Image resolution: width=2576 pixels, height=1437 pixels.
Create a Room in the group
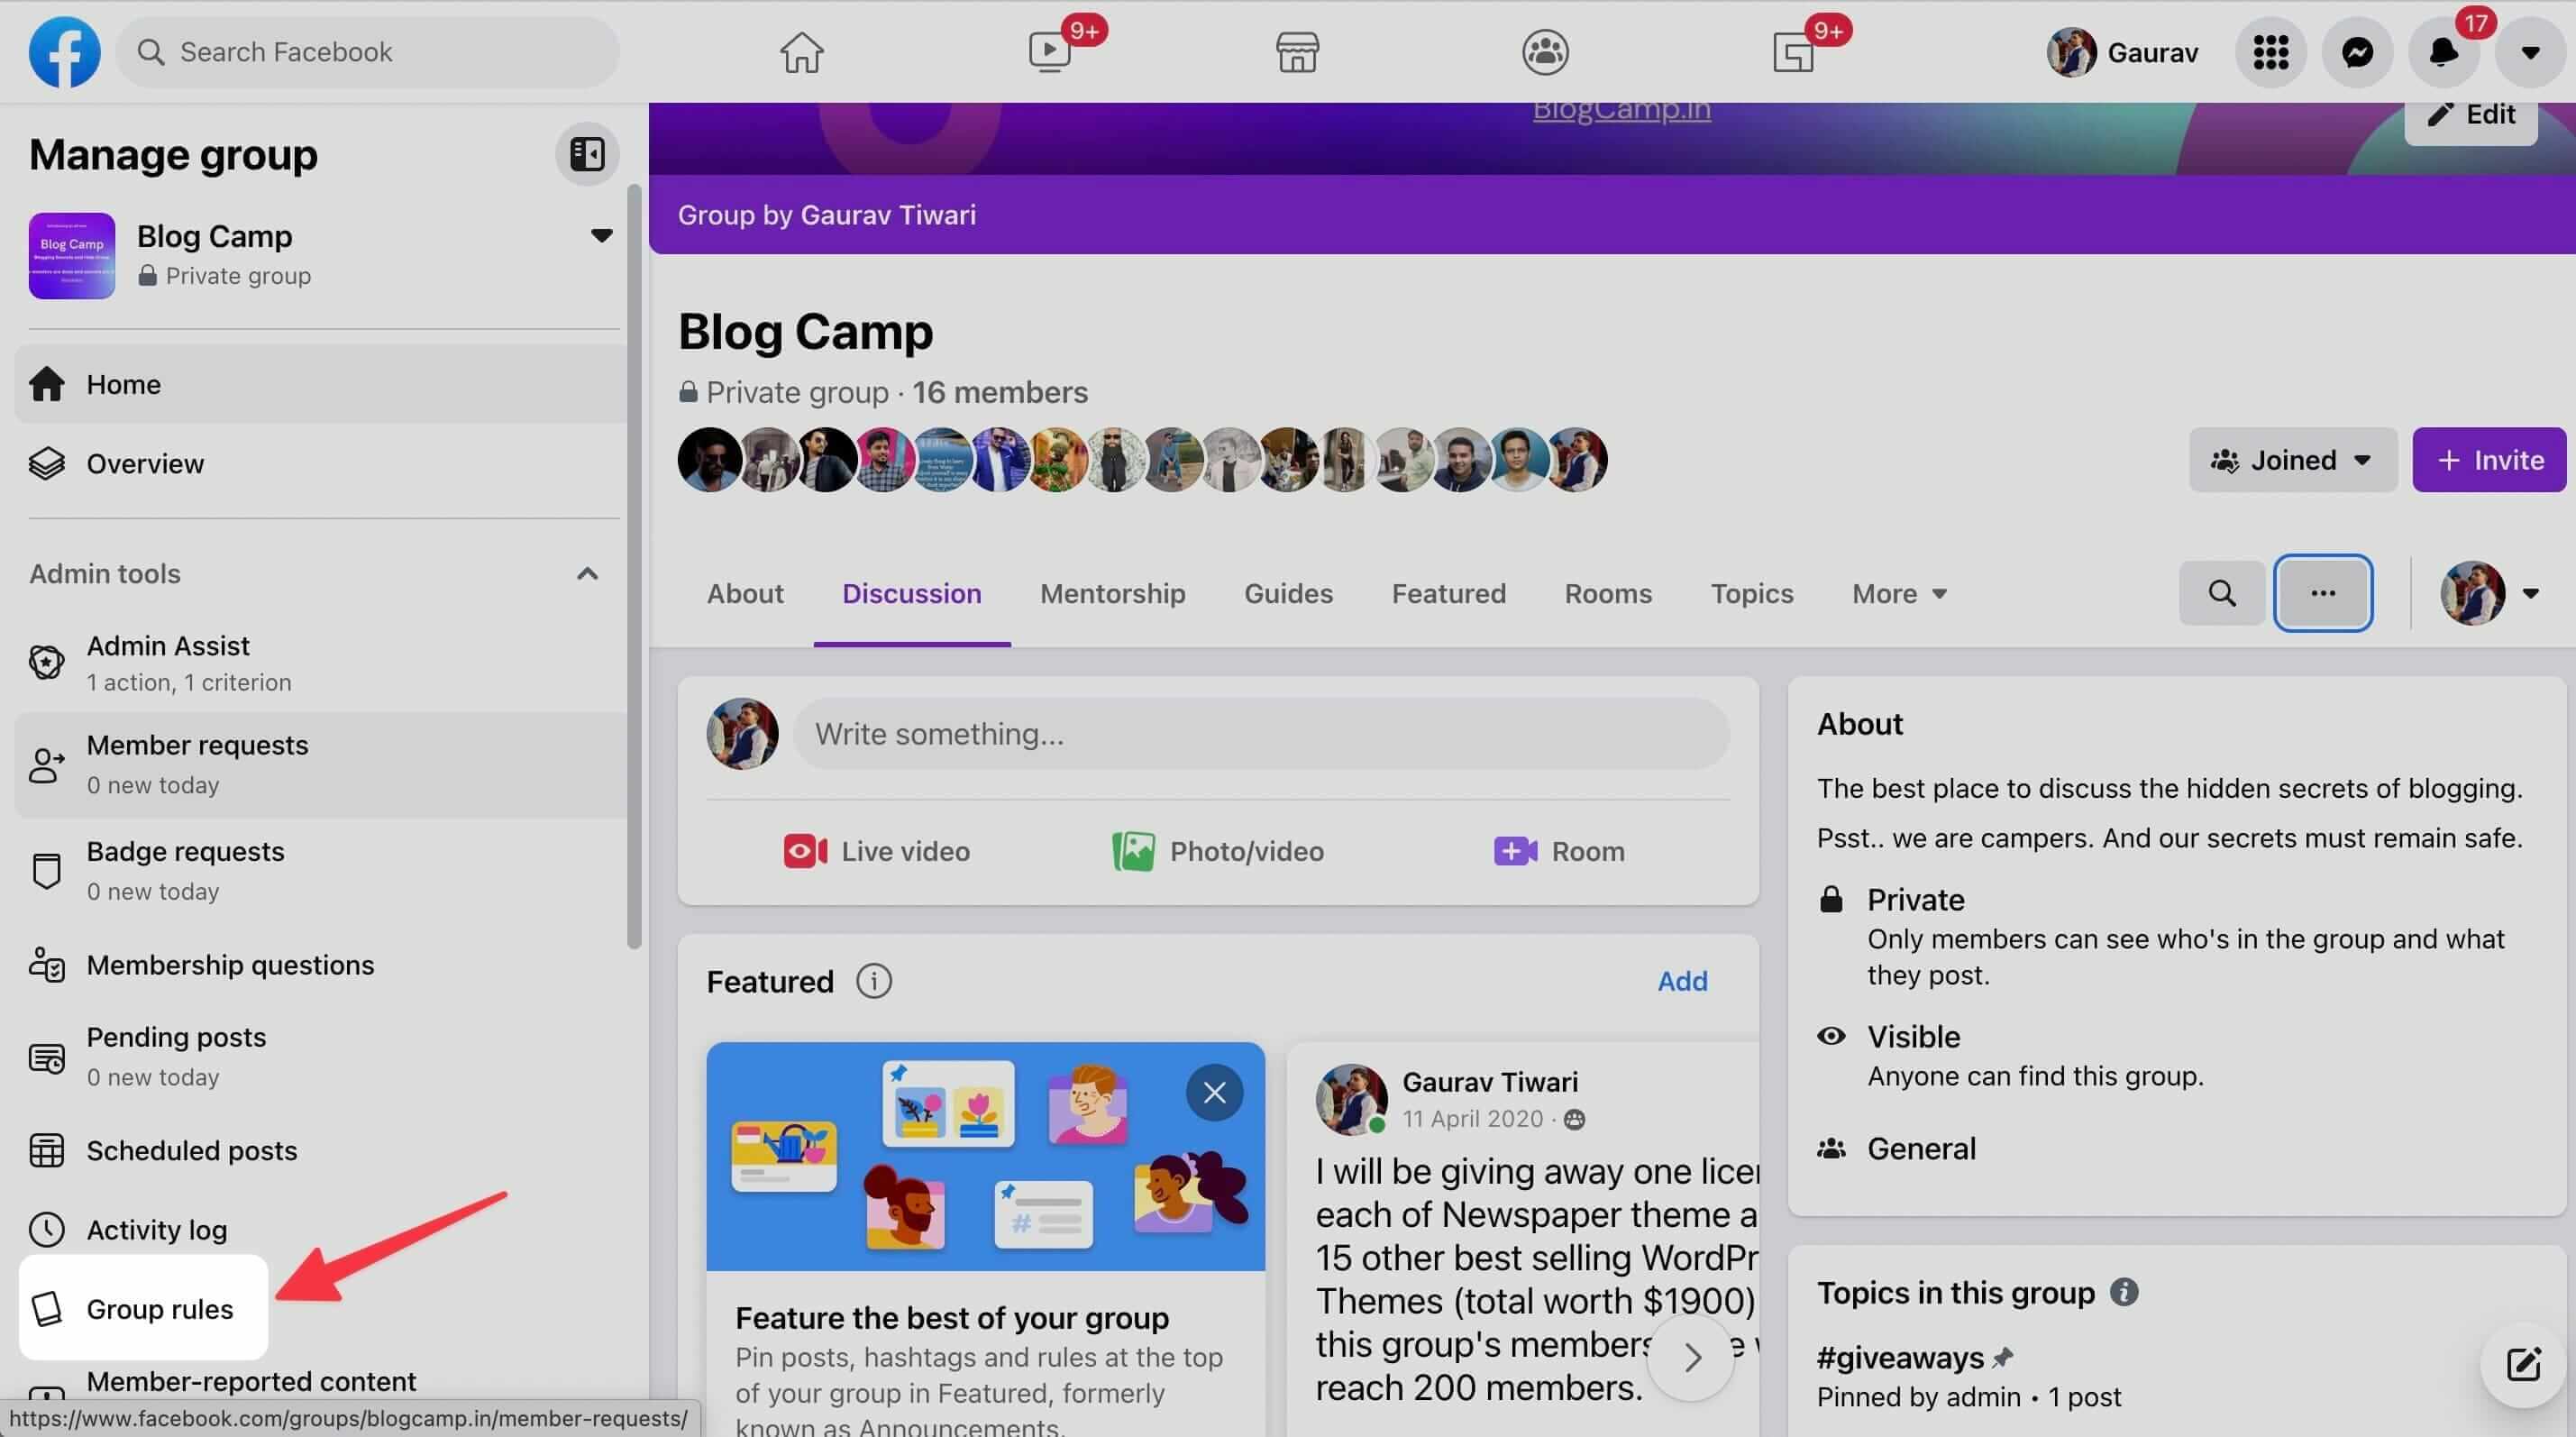pyautogui.click(x=1558, y=850)
